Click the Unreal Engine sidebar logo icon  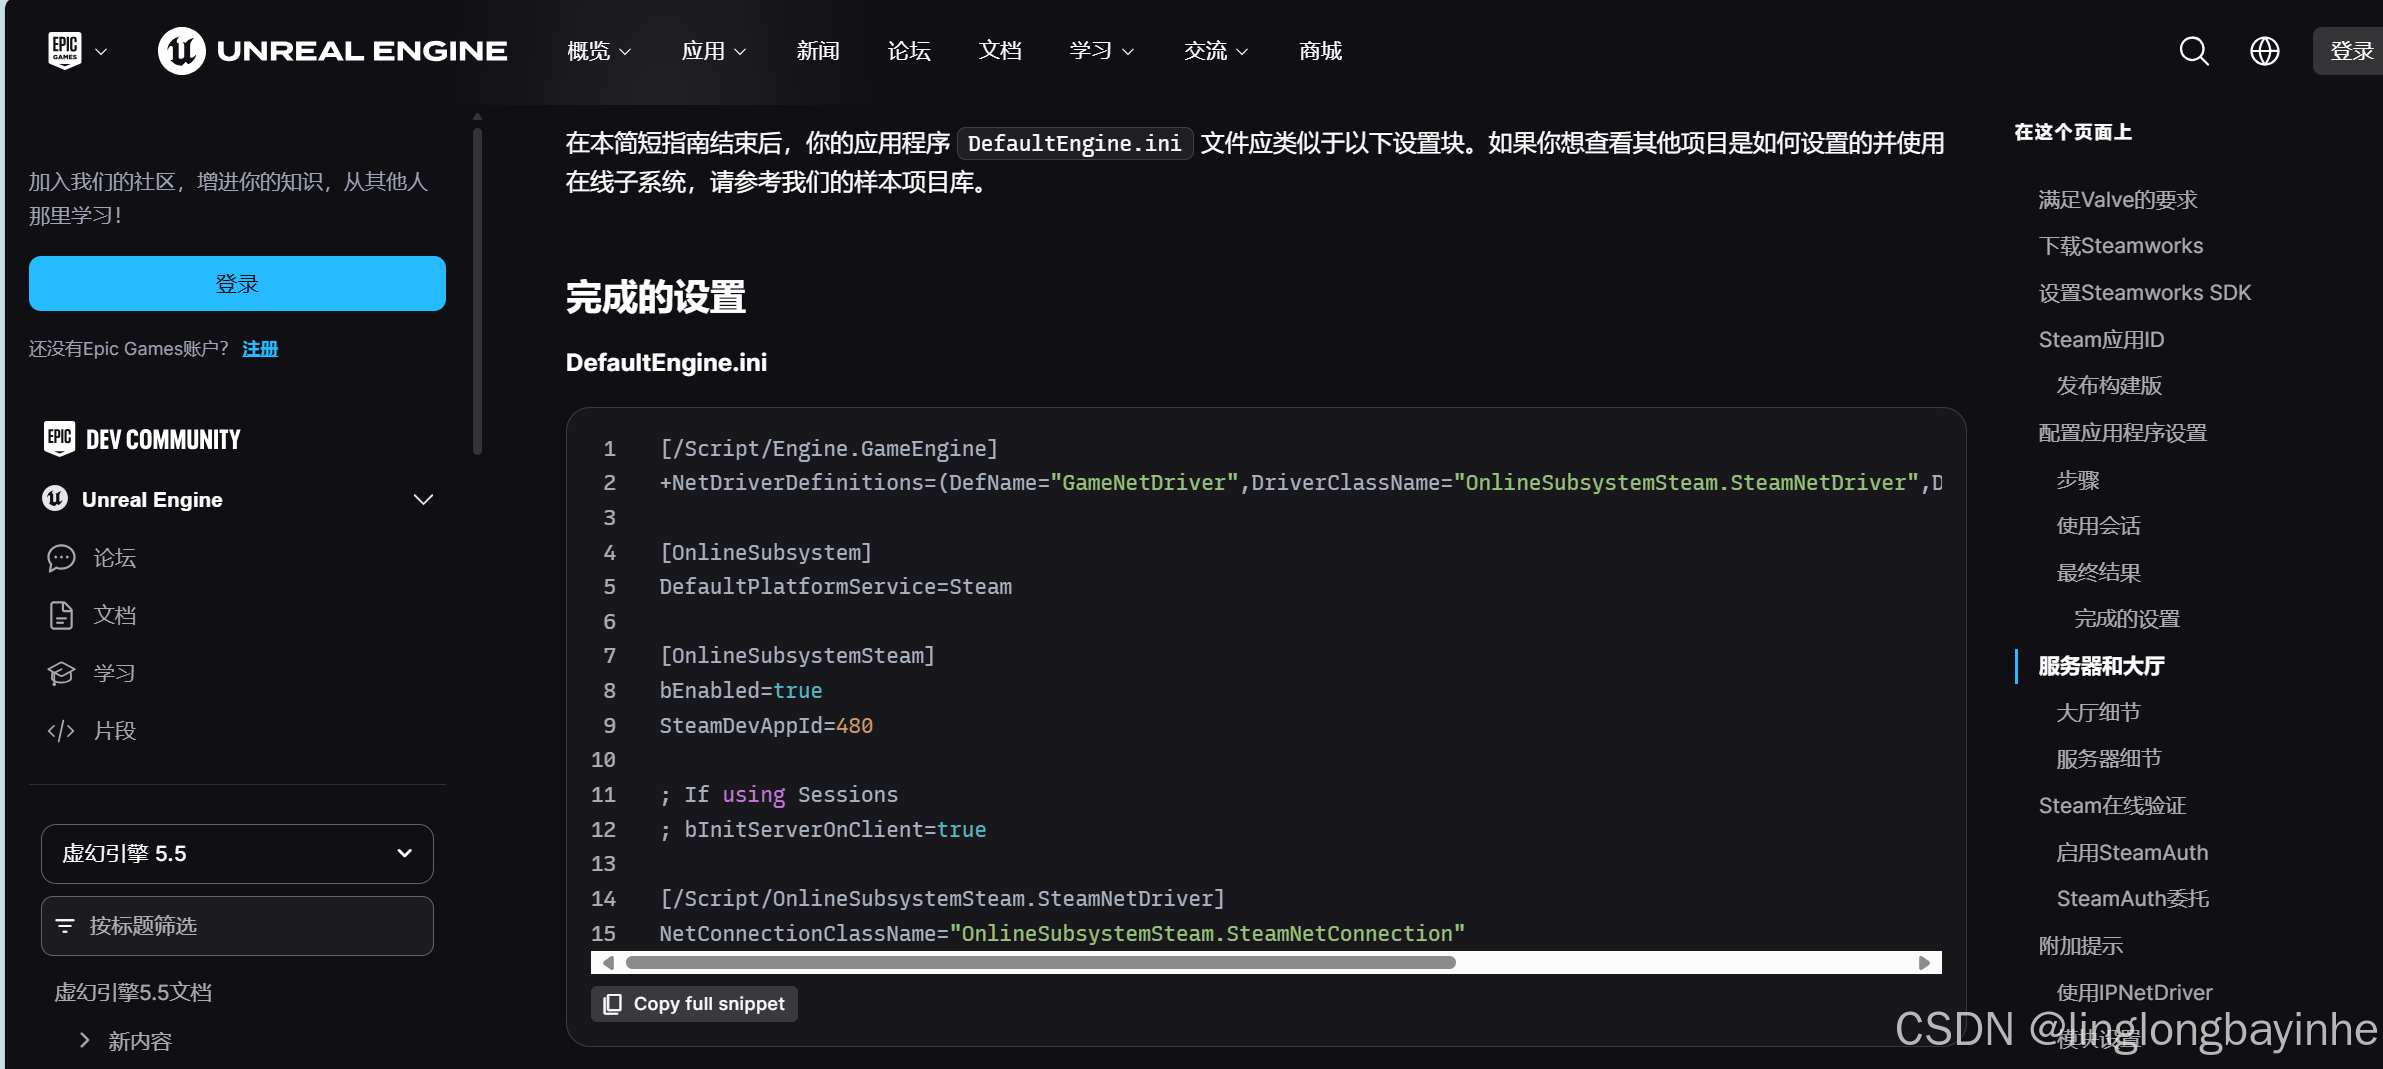pyautogui.click(x=55, y=498)
